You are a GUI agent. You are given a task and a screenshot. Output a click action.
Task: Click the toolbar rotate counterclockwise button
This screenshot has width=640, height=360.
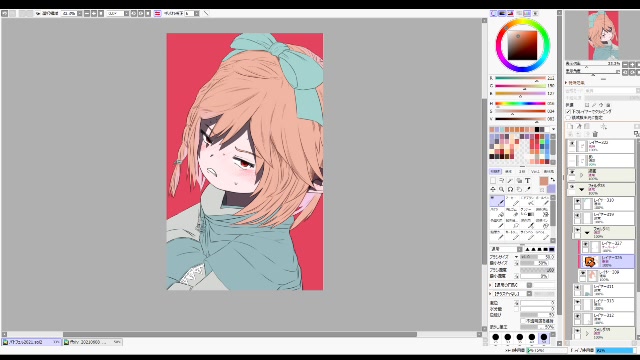(x=133, y=13)
